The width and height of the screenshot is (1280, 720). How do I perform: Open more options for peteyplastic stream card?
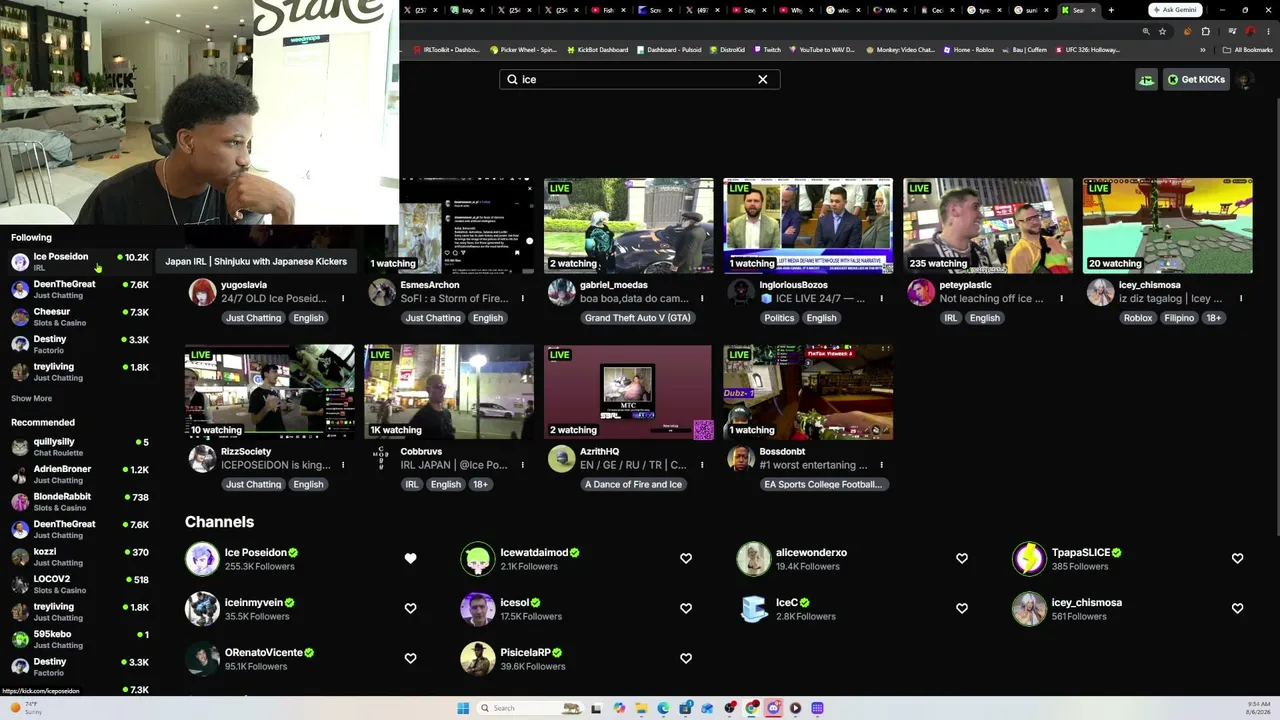(x=1061, y=298)
